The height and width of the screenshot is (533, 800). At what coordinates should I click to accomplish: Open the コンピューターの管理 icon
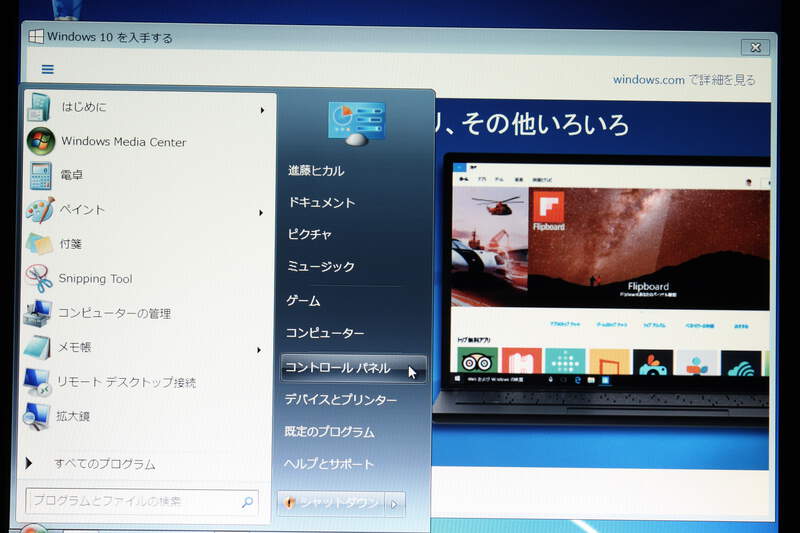tap(37, 313)
